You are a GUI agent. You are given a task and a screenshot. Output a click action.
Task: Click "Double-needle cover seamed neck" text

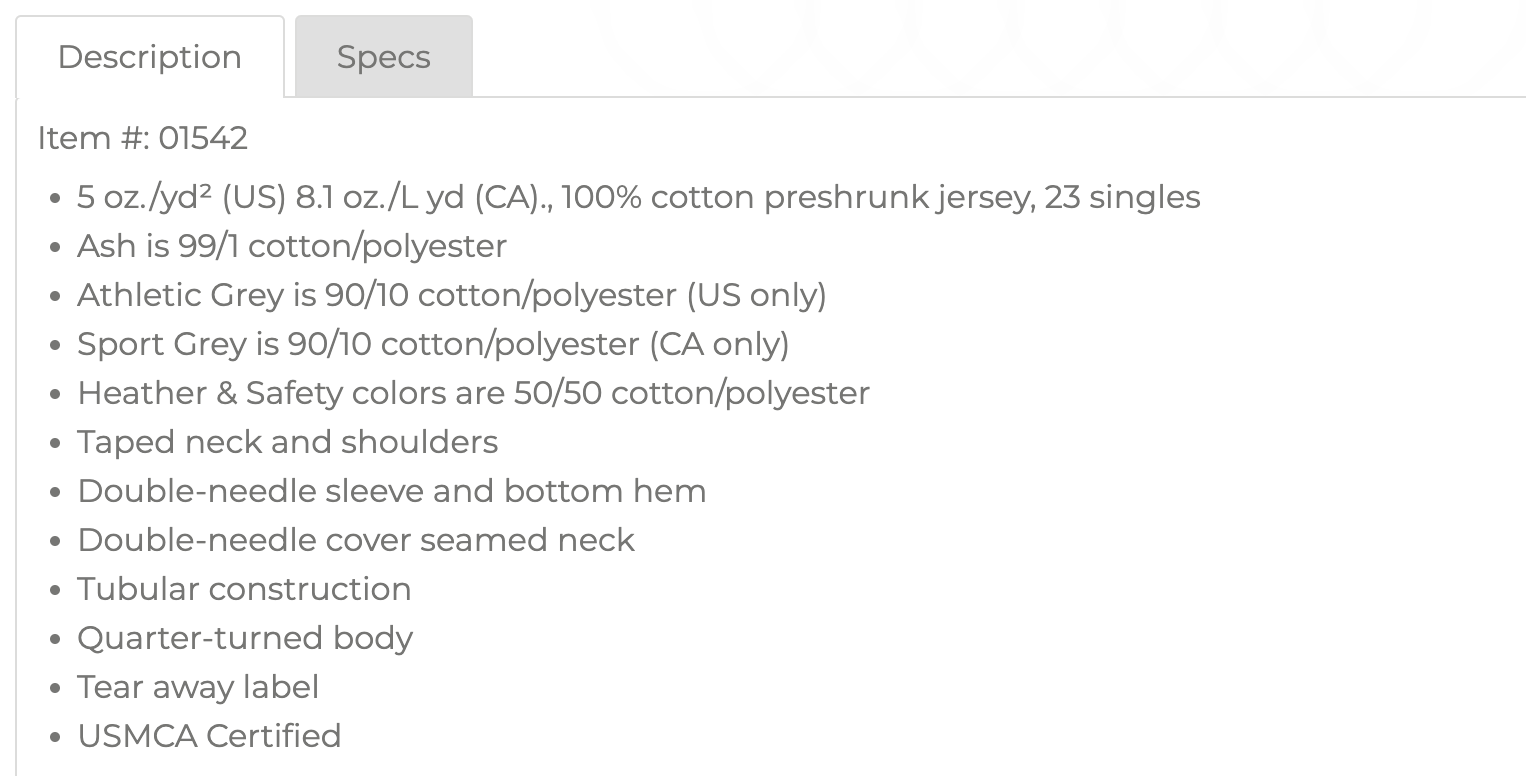click(x=355, y=540)
